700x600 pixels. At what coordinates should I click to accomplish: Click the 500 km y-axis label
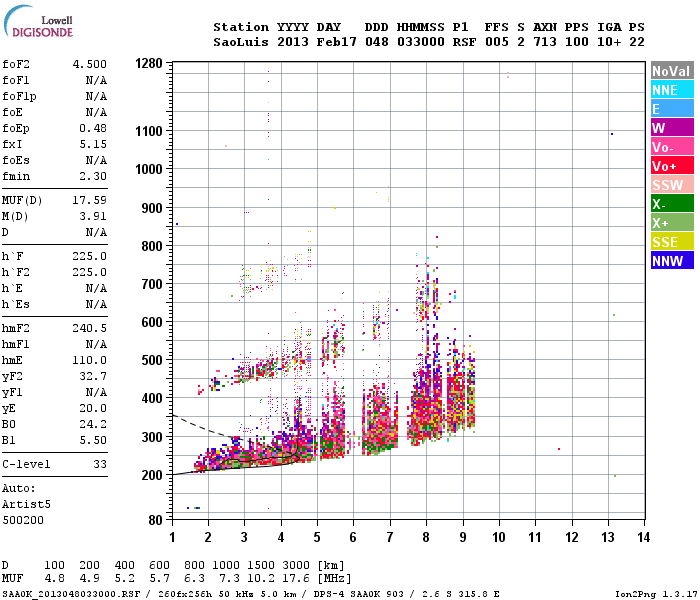point(152,360)
